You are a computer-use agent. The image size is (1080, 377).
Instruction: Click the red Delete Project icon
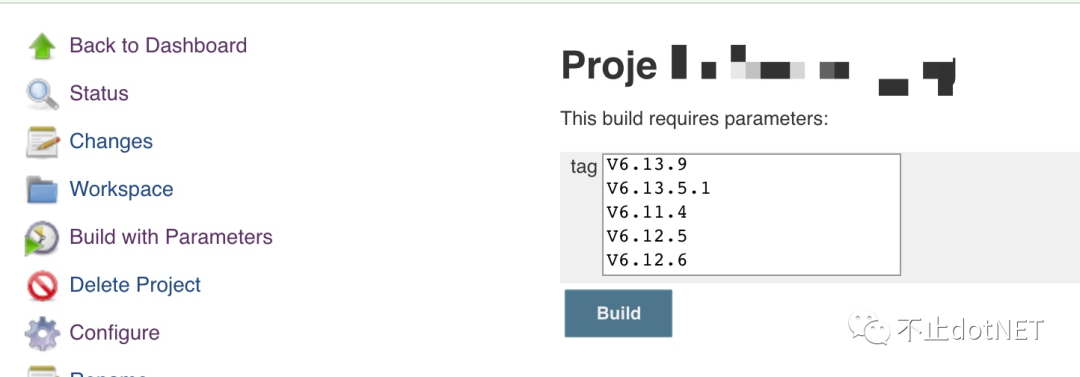coord(42,285)
